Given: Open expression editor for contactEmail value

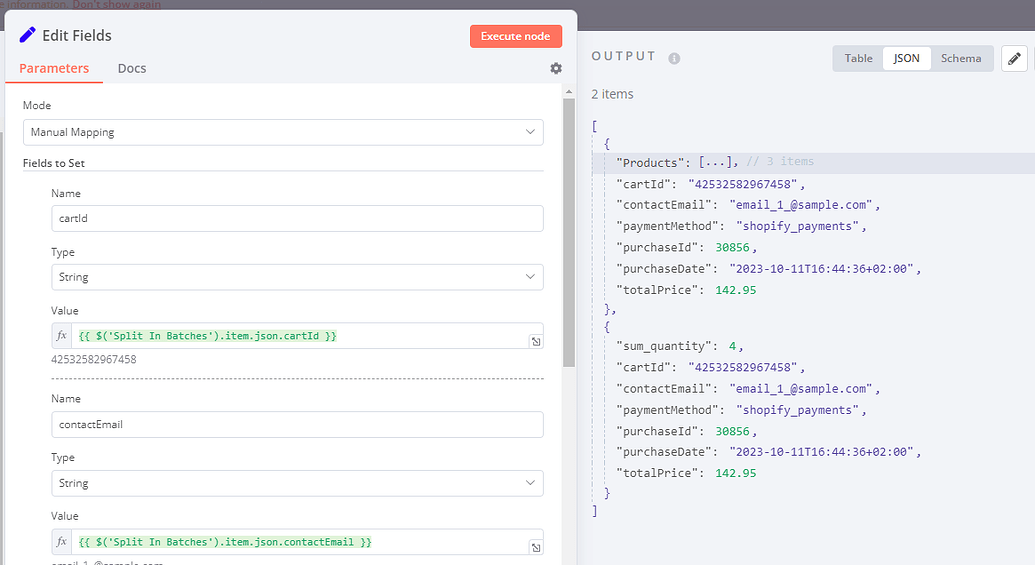Looking at the screenshot, I should click(536, 548).
